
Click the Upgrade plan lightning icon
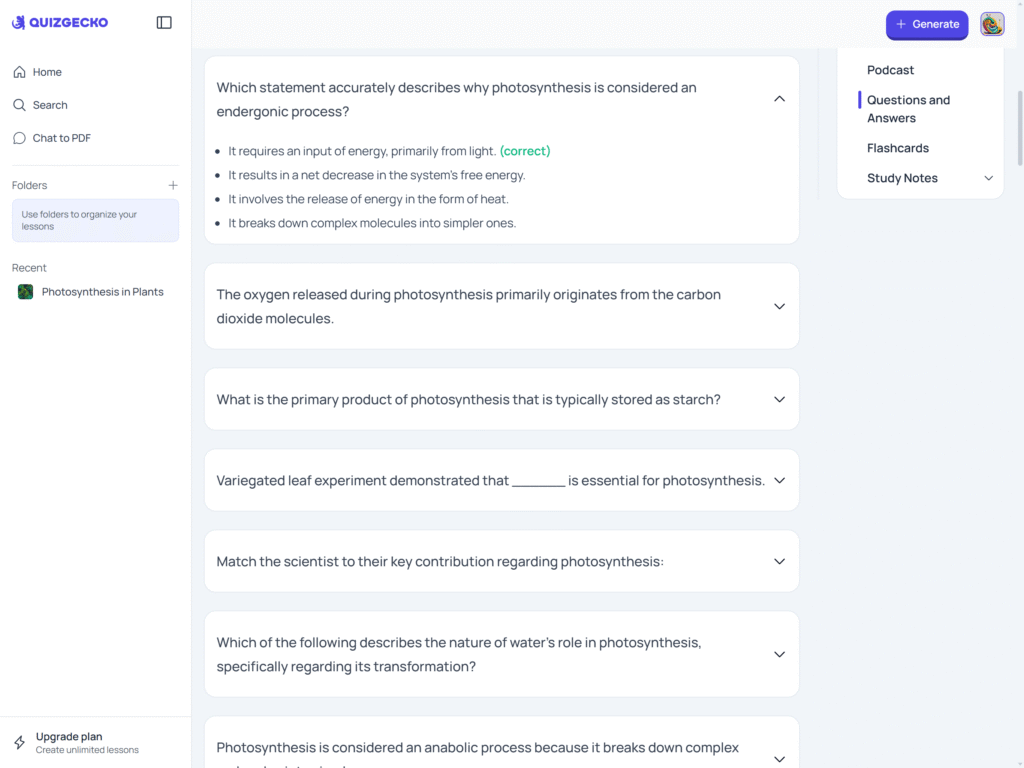coord(20,743)
